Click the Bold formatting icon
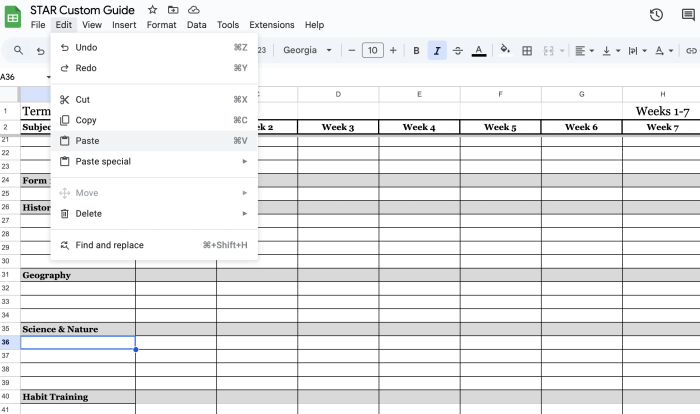This screenshot has height=414, width=700. tap(417, 50)
